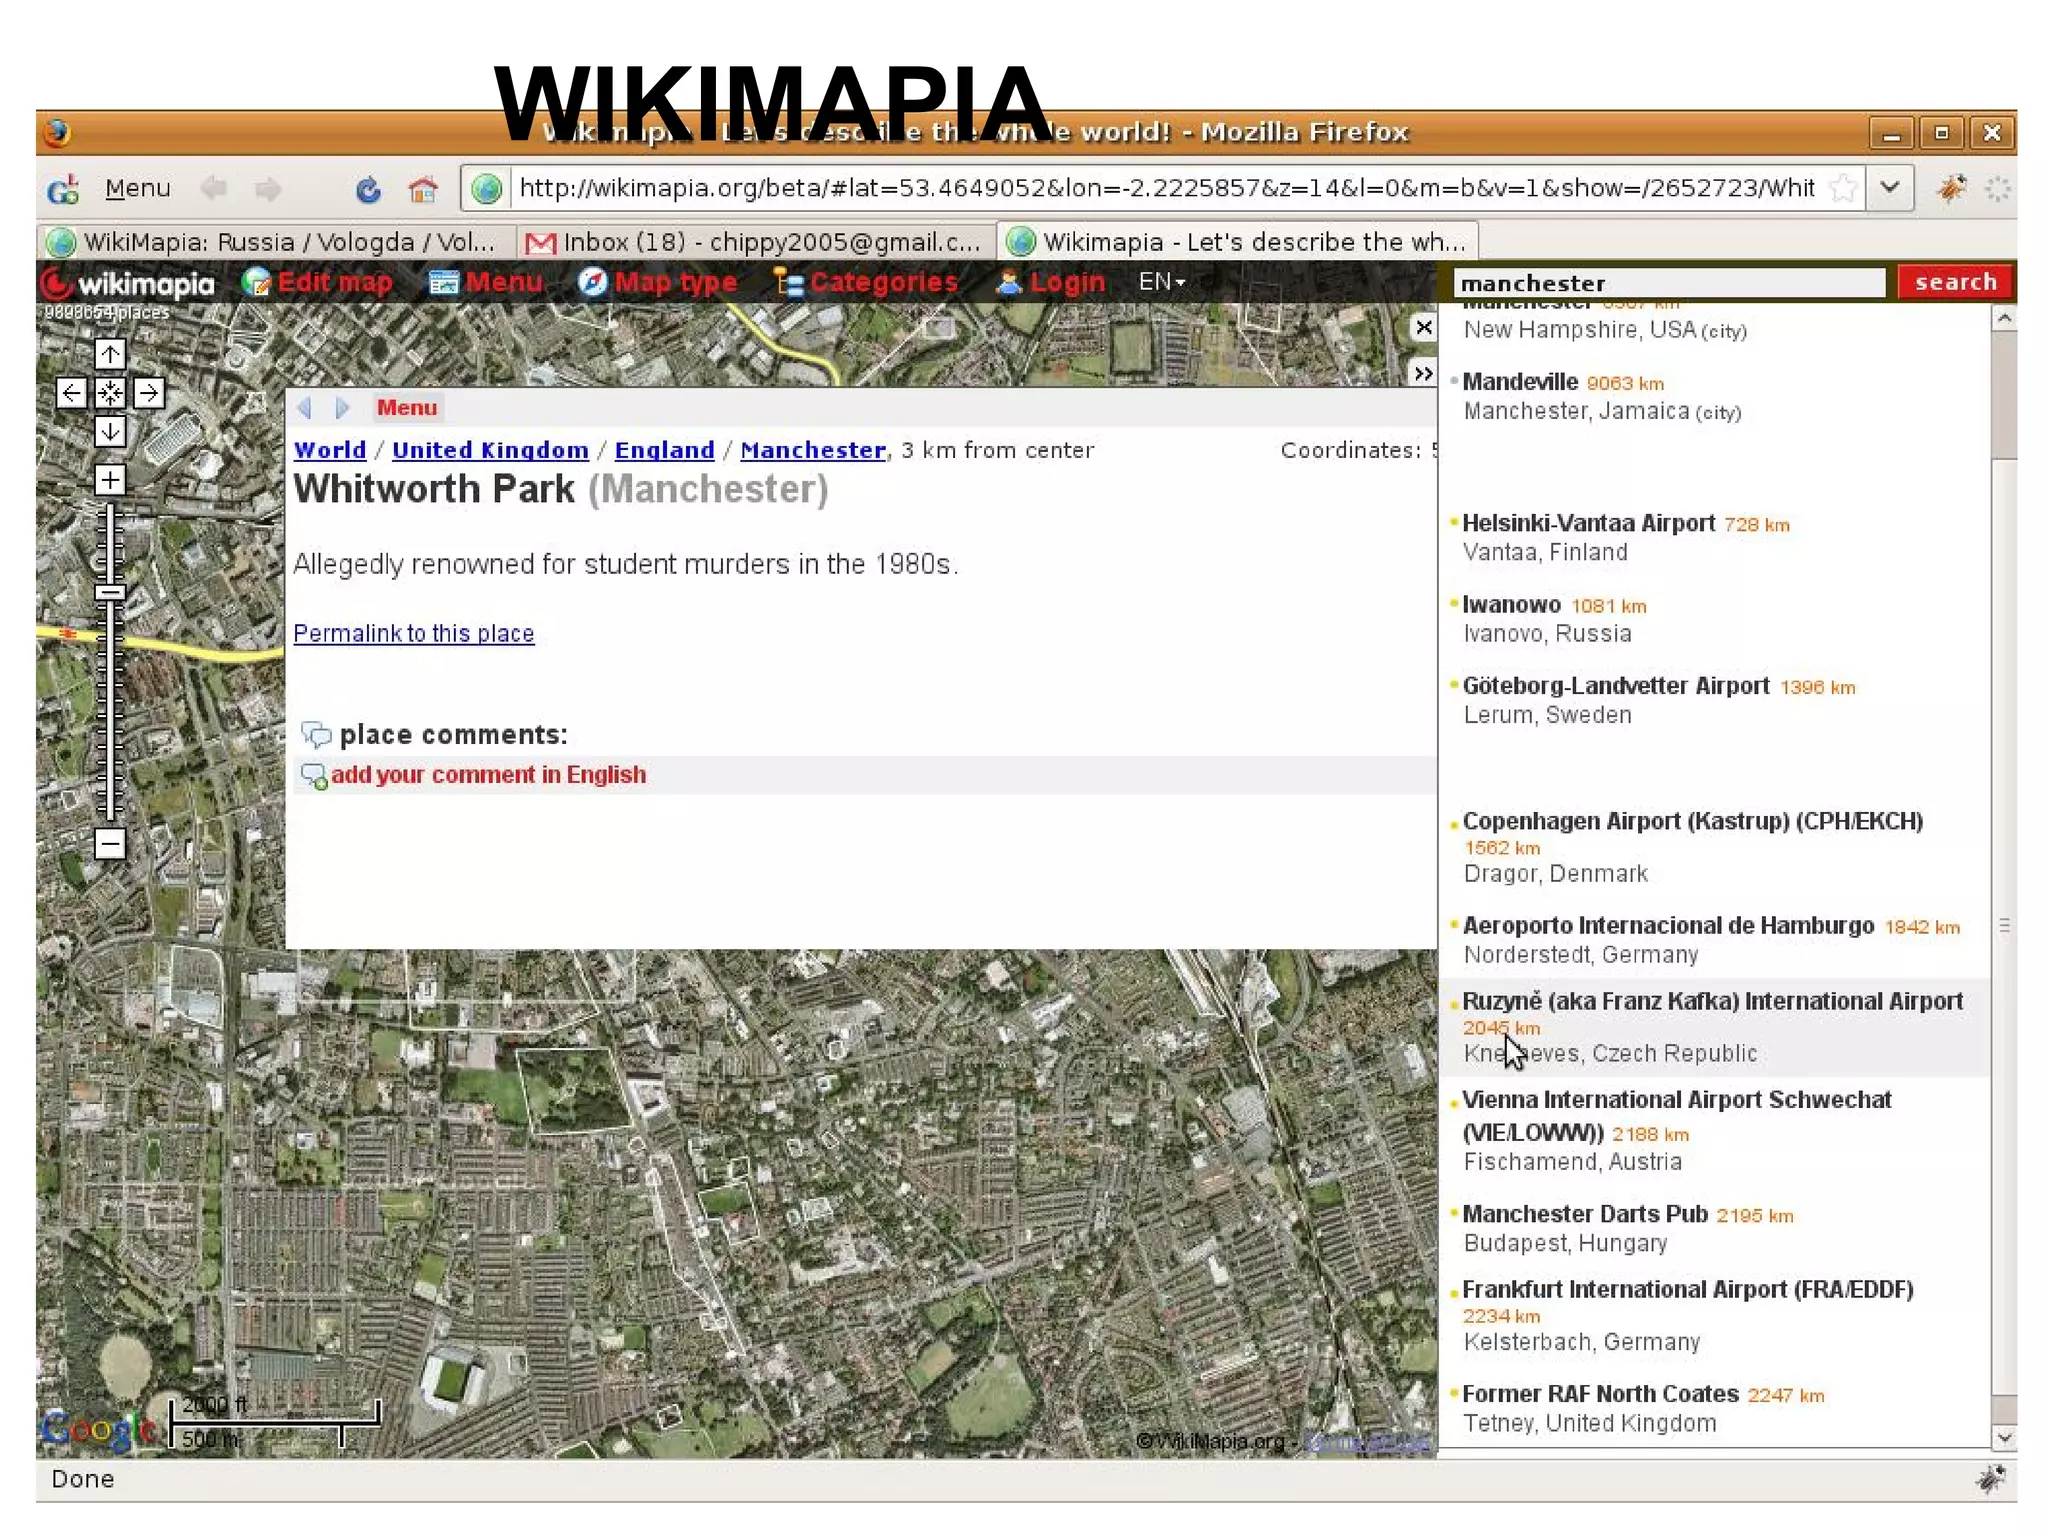The image size is (2048, 1535).
Task: Select Manchester Darts Pub result
Action: 1585,1214
